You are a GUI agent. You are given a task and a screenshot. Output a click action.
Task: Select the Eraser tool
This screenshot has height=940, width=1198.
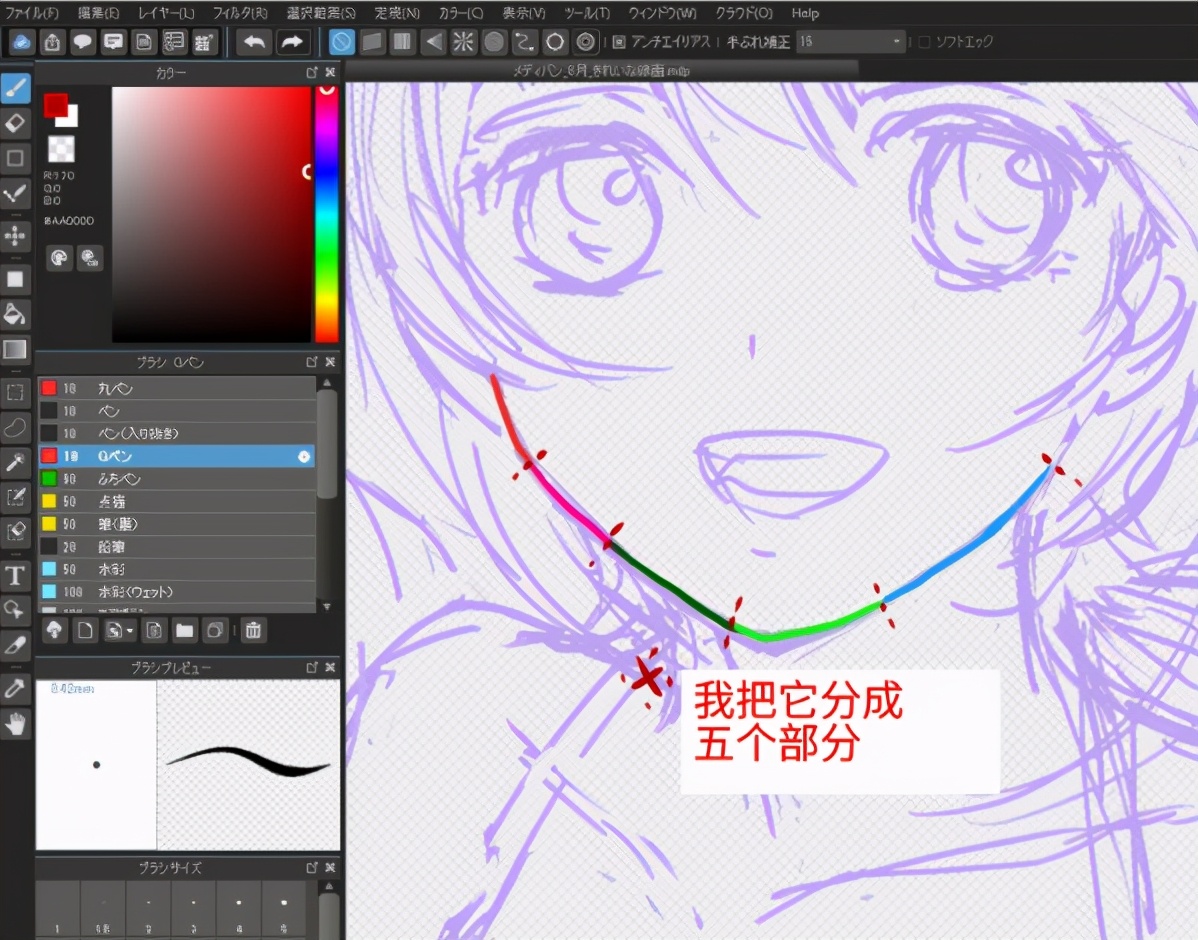click(x=15, y=123)
